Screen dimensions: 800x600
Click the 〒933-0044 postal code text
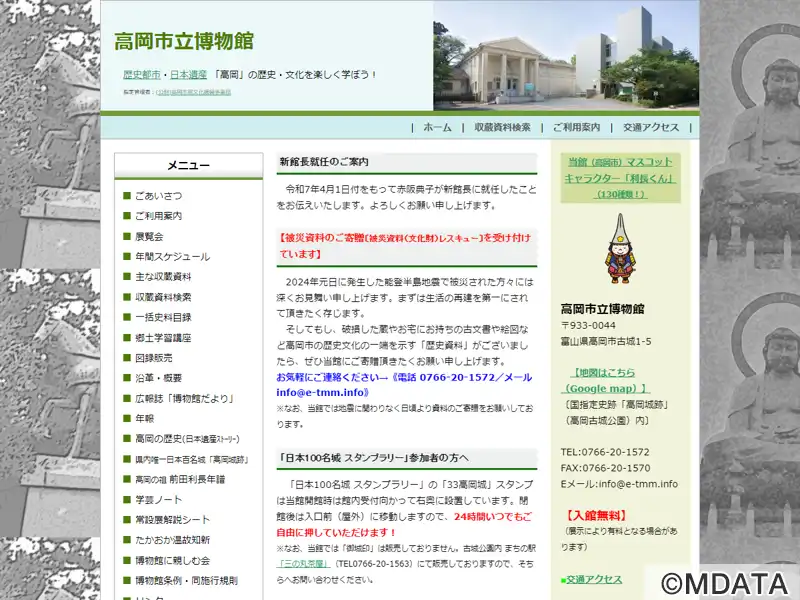(x=588, y=325)
